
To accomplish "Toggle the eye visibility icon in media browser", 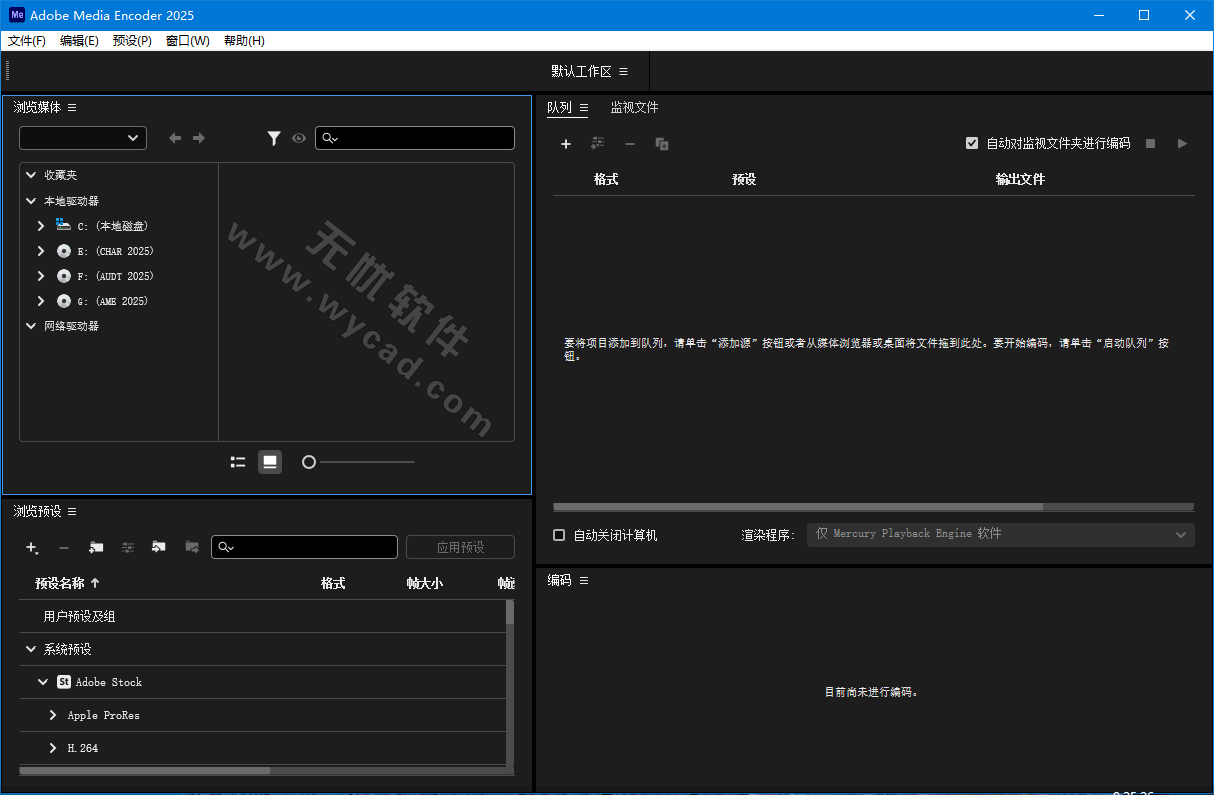I will tap(299, 138).
